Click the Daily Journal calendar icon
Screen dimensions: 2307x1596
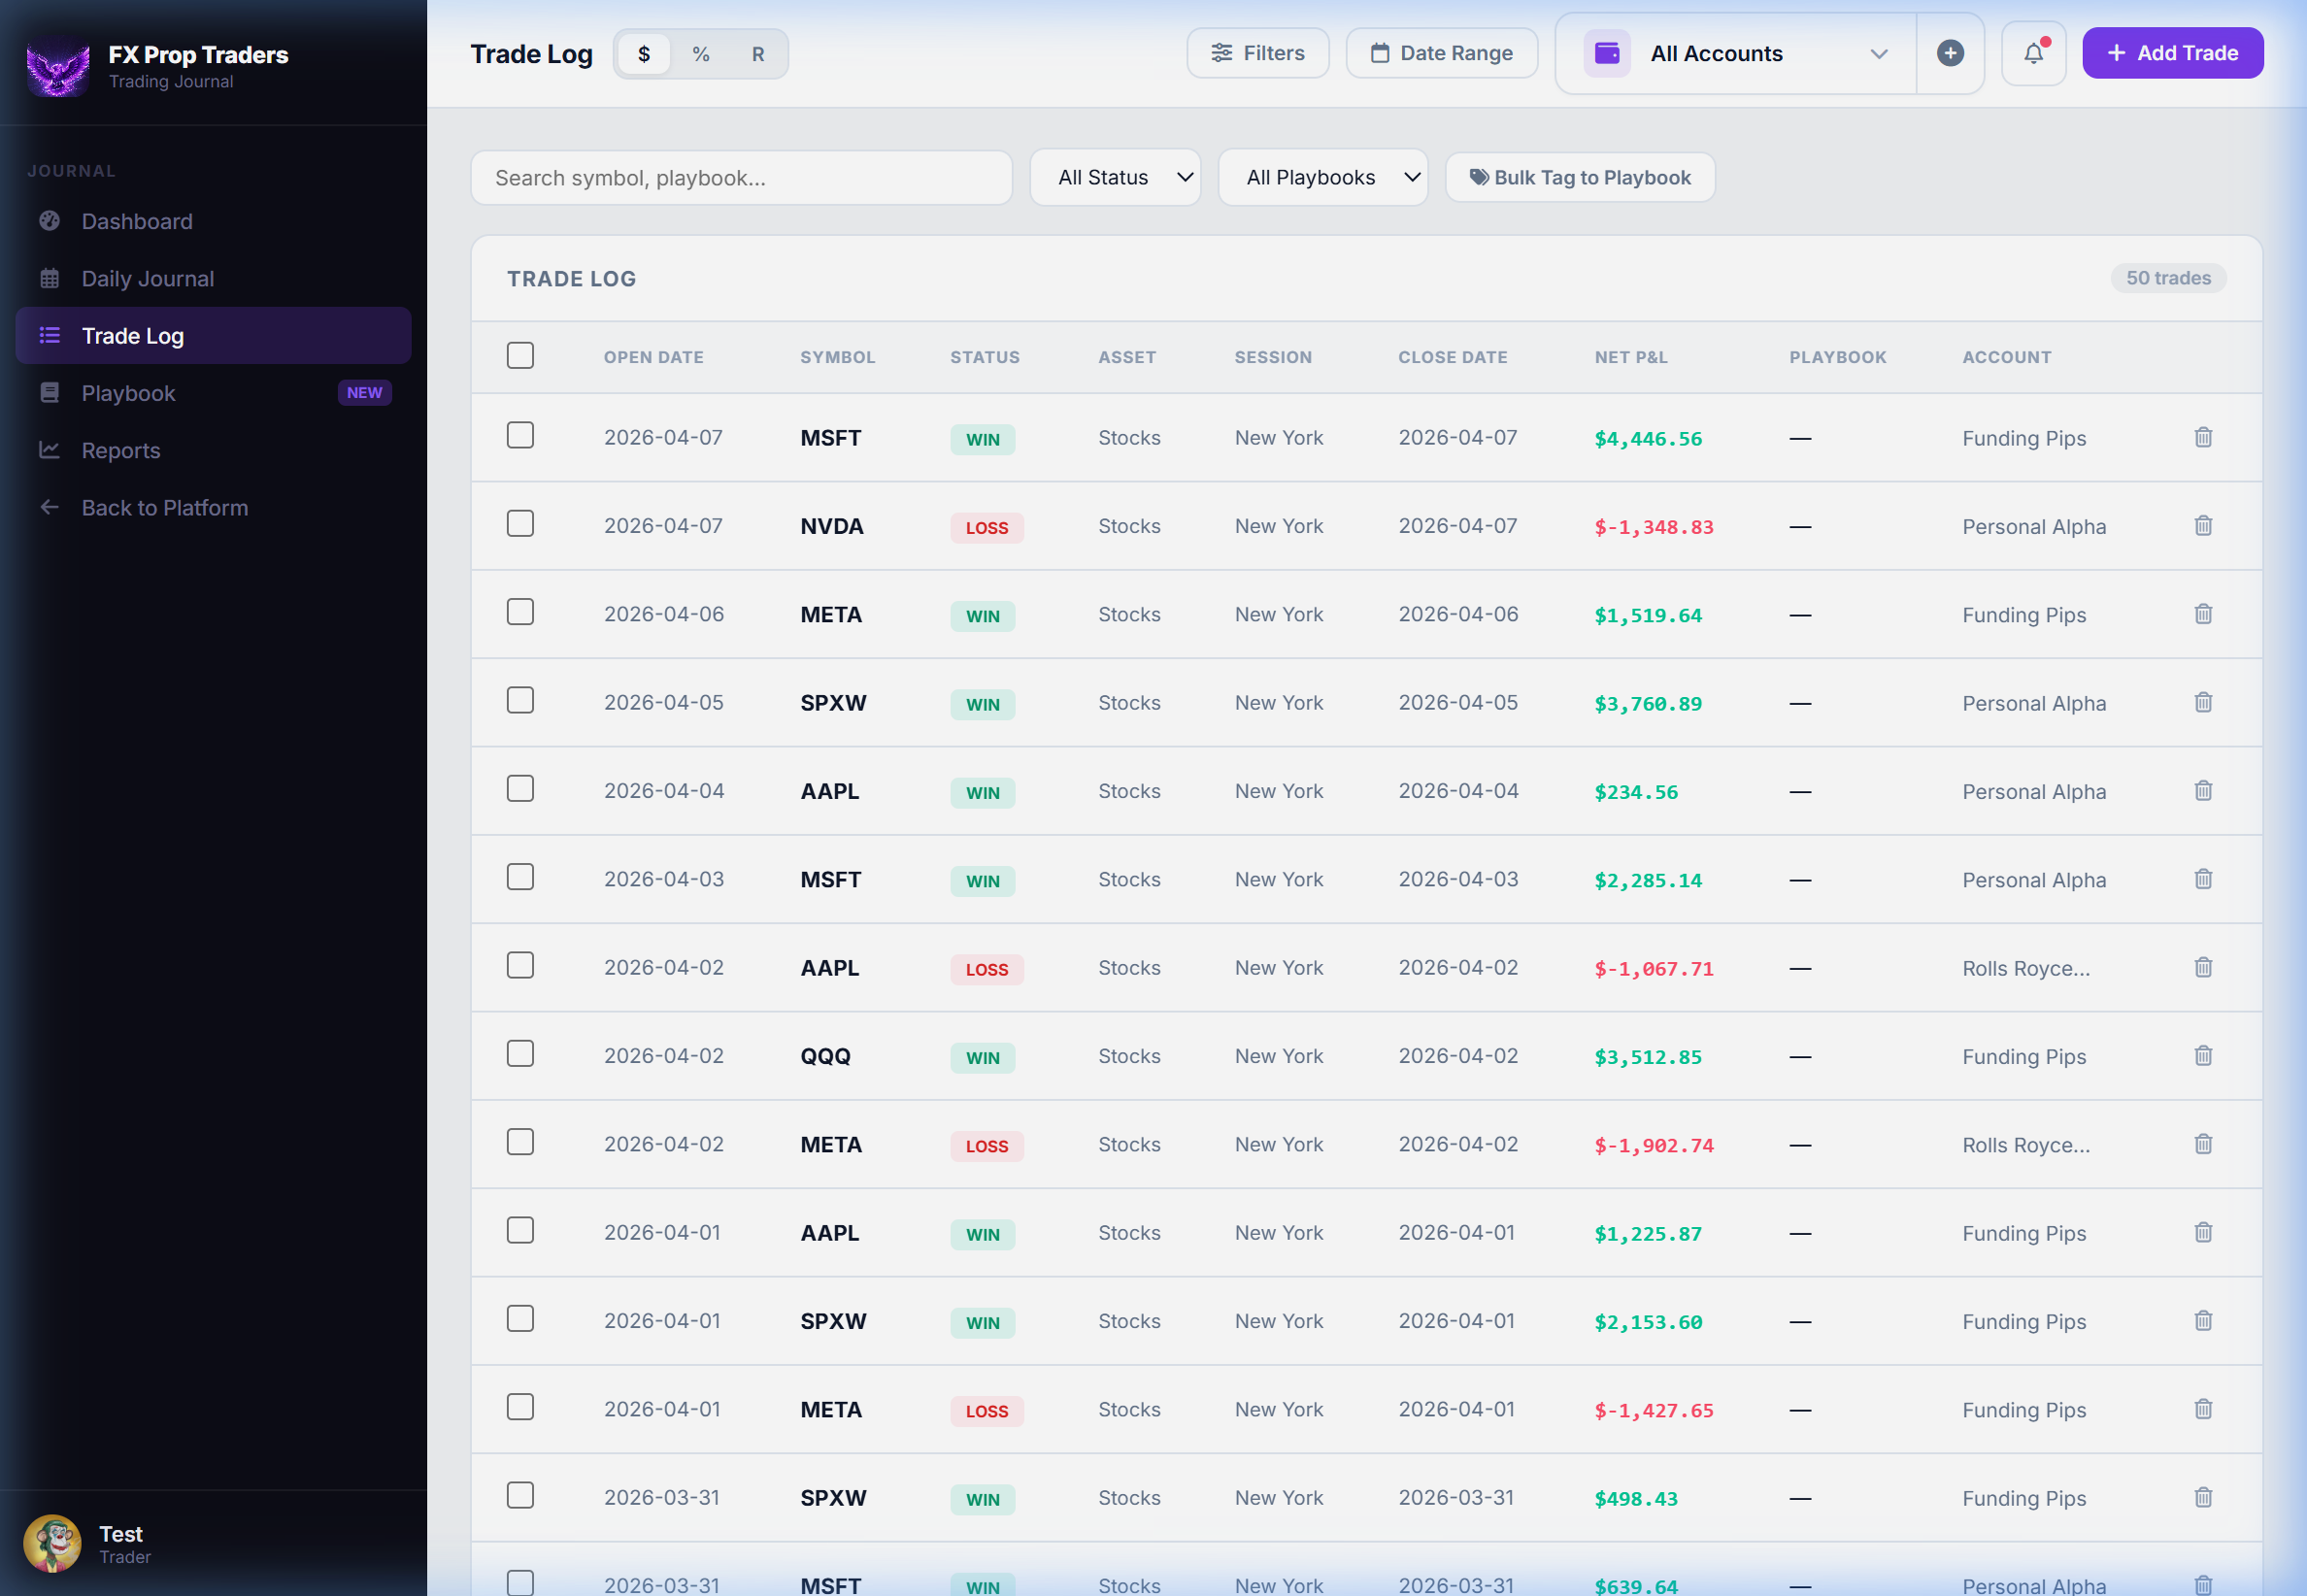(x=49, y=278)
